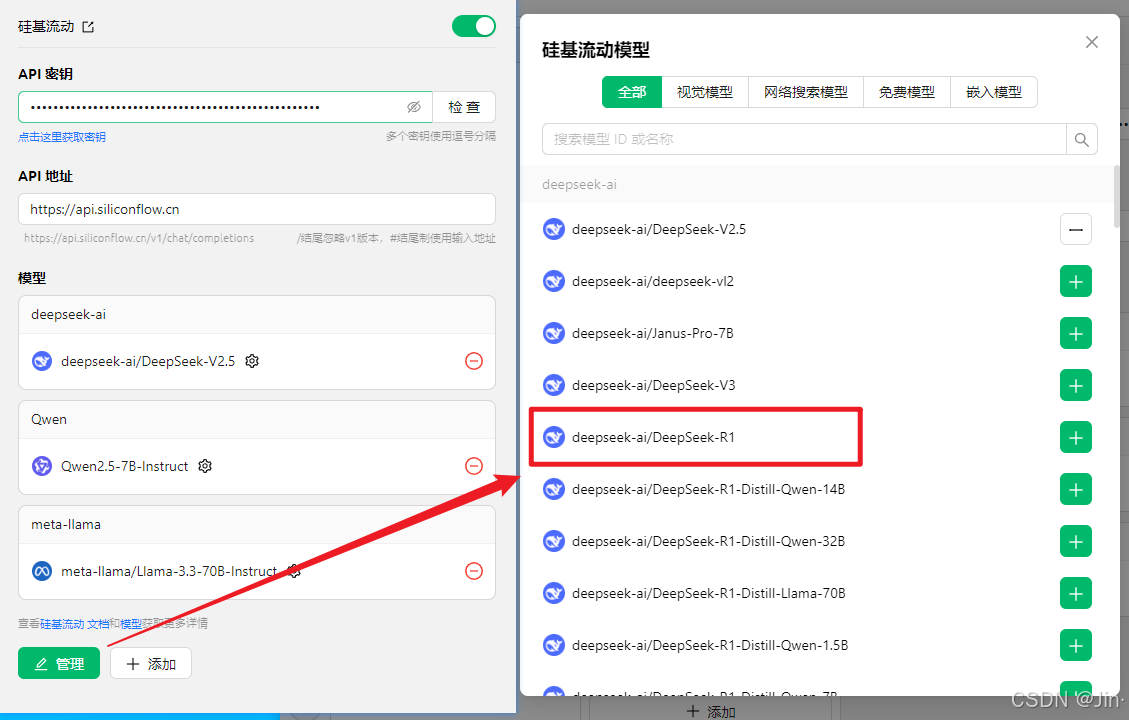Switch to the 嵌入模型 tab

(x=994, y=92)
